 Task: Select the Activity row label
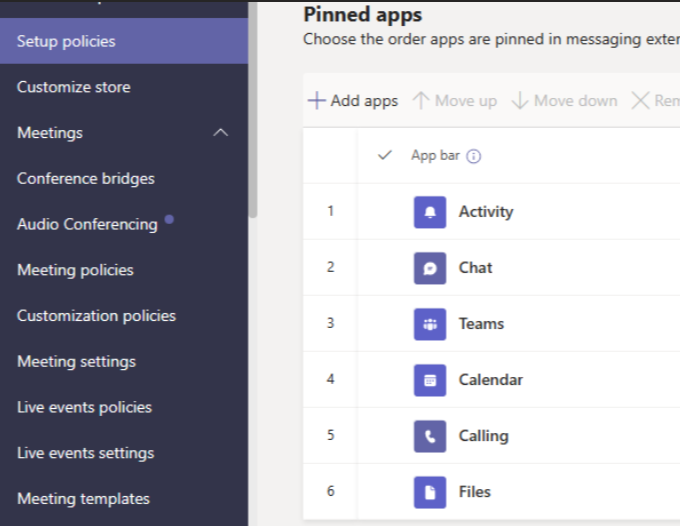pos(486,212)
